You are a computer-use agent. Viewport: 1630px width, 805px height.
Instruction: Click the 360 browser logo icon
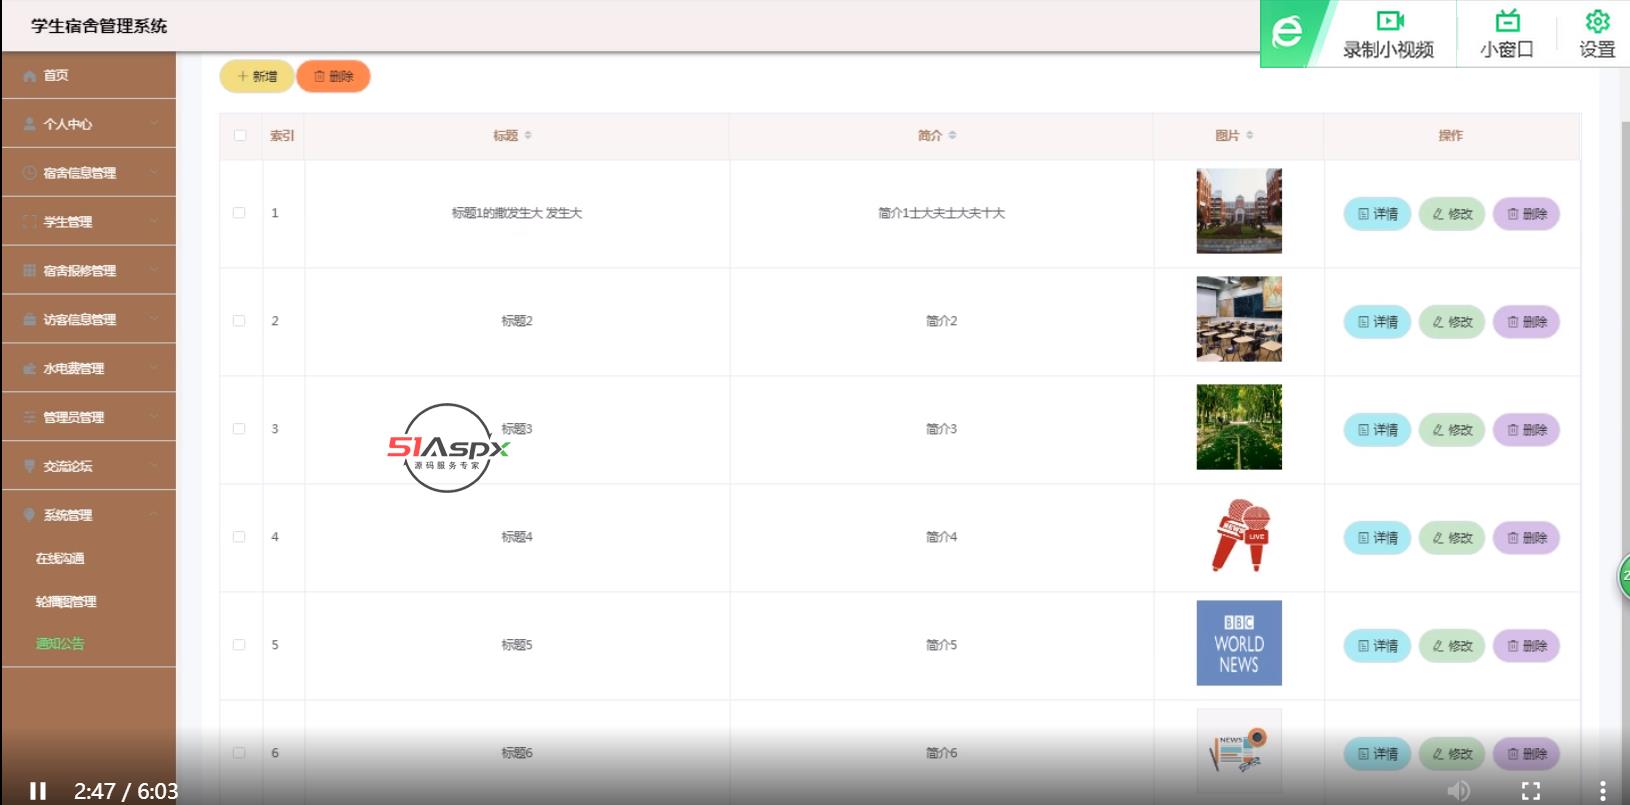tap(1287, 33)
